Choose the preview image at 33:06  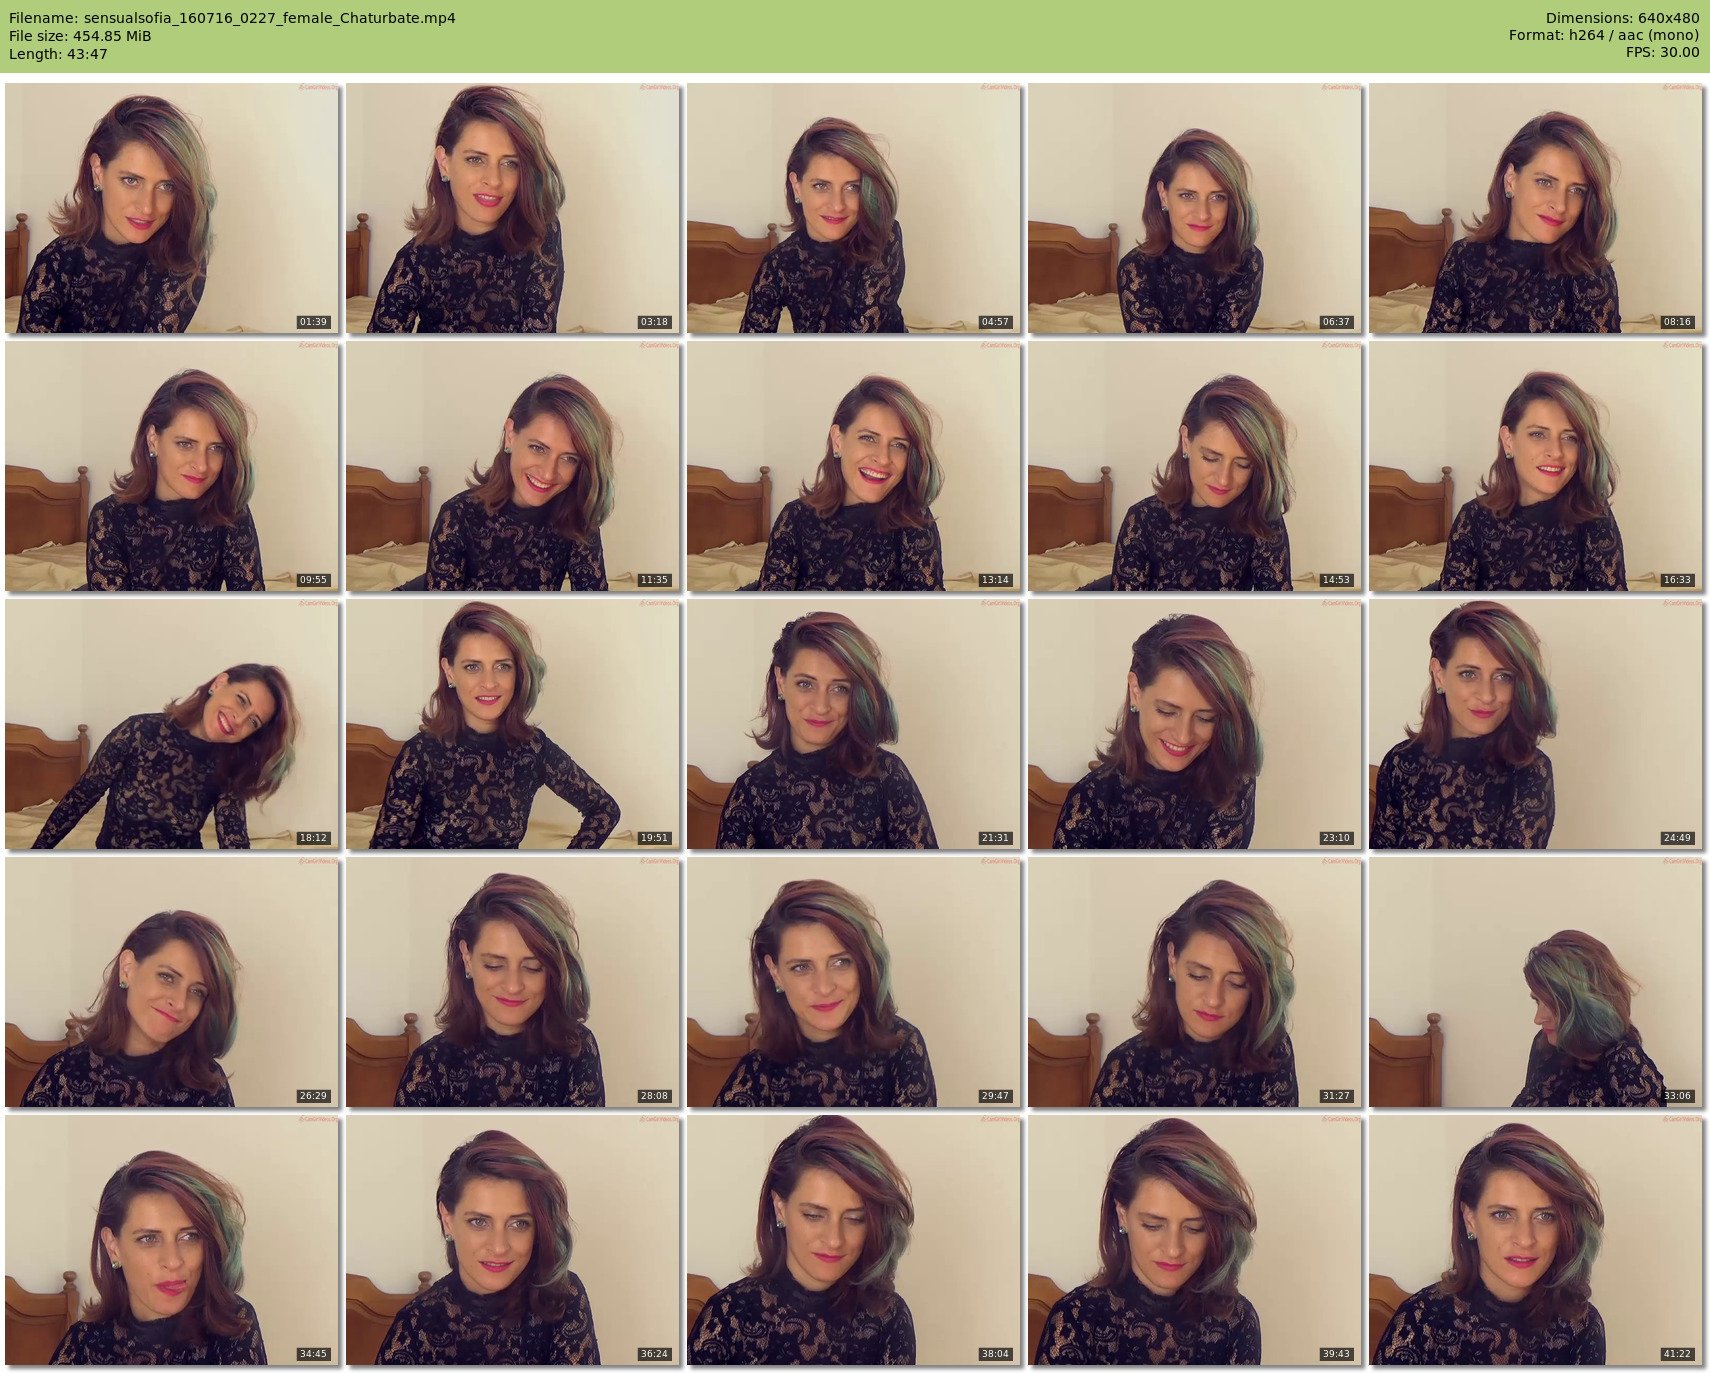click(x=1536, y=982)
